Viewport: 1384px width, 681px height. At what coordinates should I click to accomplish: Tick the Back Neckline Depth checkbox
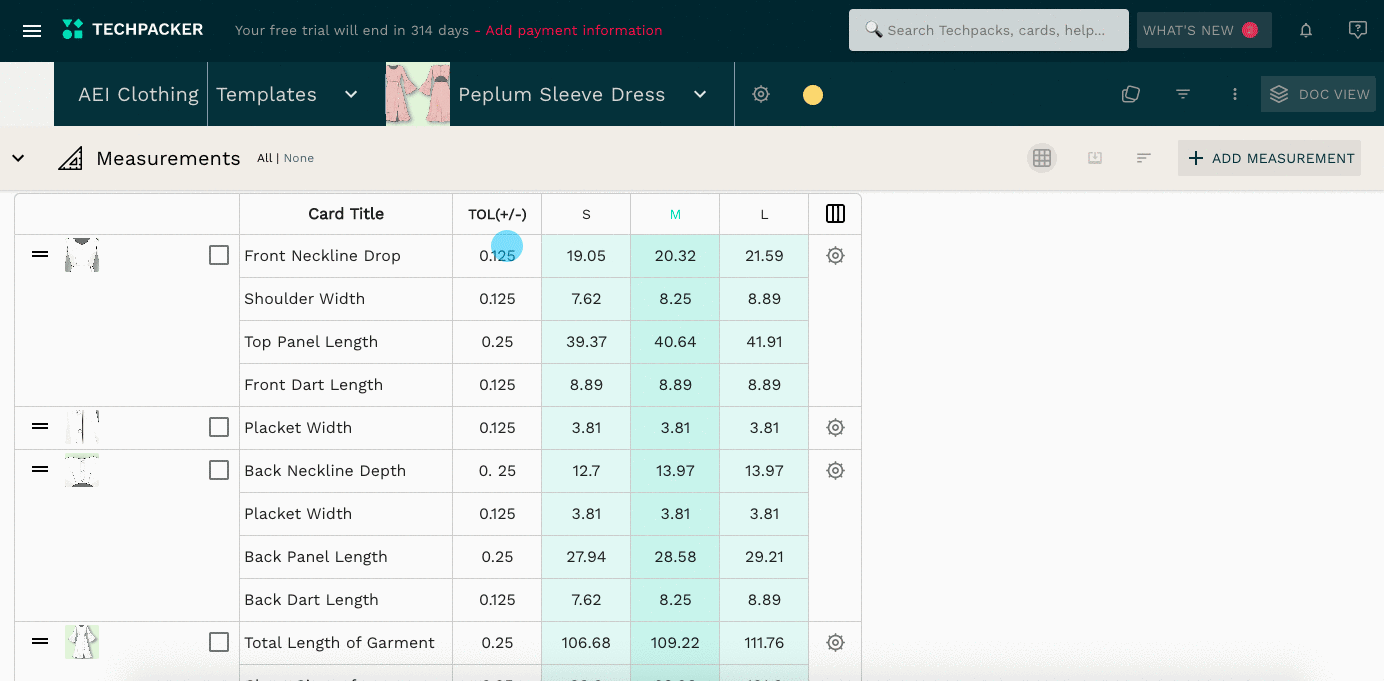219,470
